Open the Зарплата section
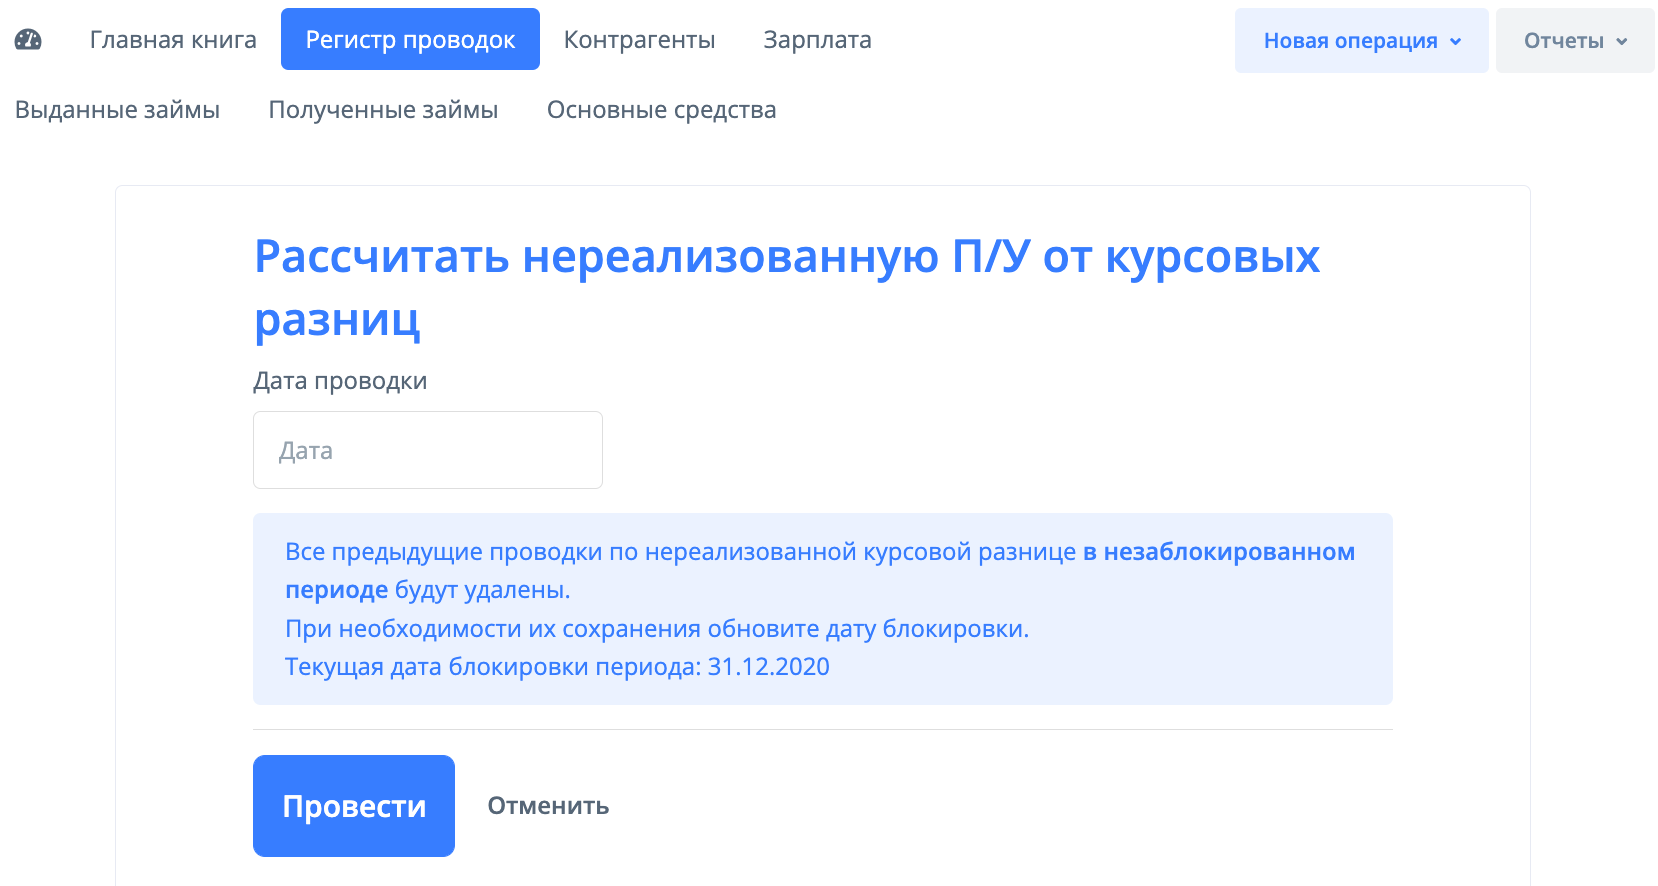 point(817,40)
